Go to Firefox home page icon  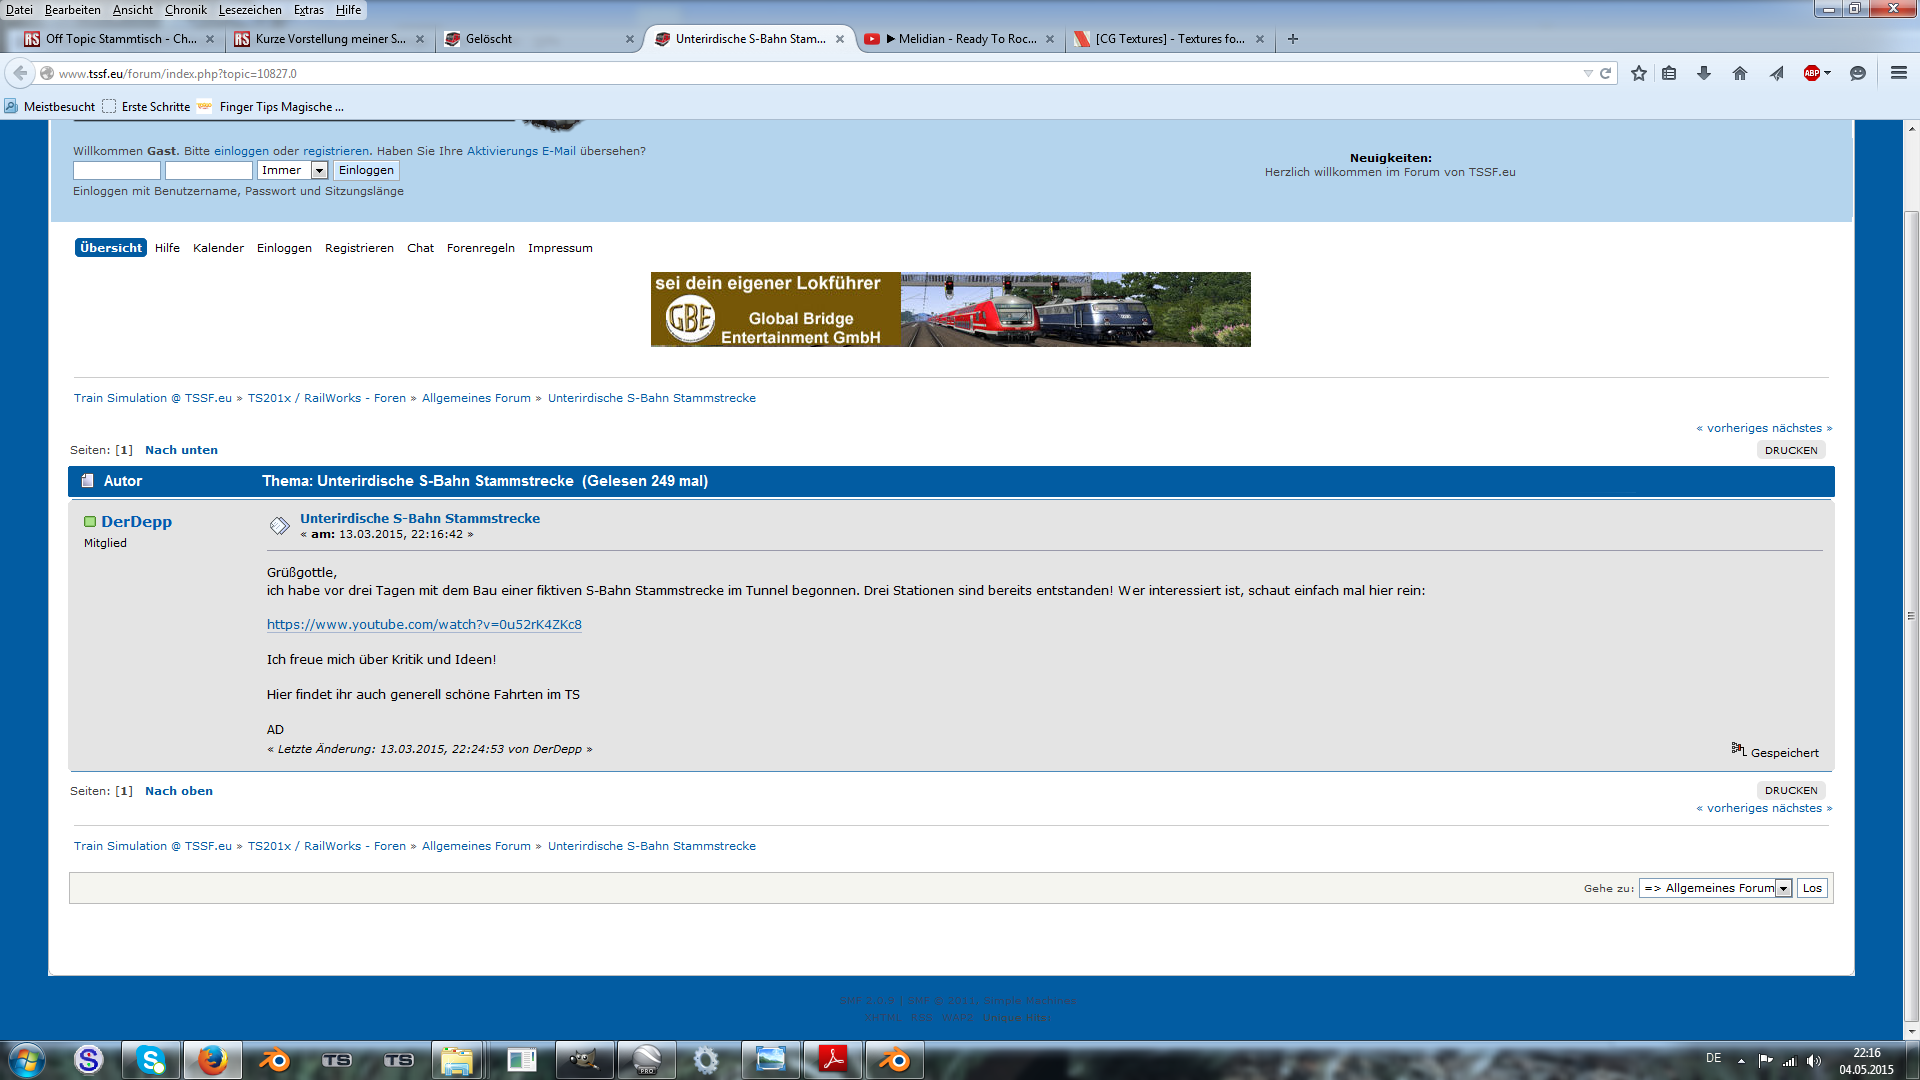pos(1740,73)
